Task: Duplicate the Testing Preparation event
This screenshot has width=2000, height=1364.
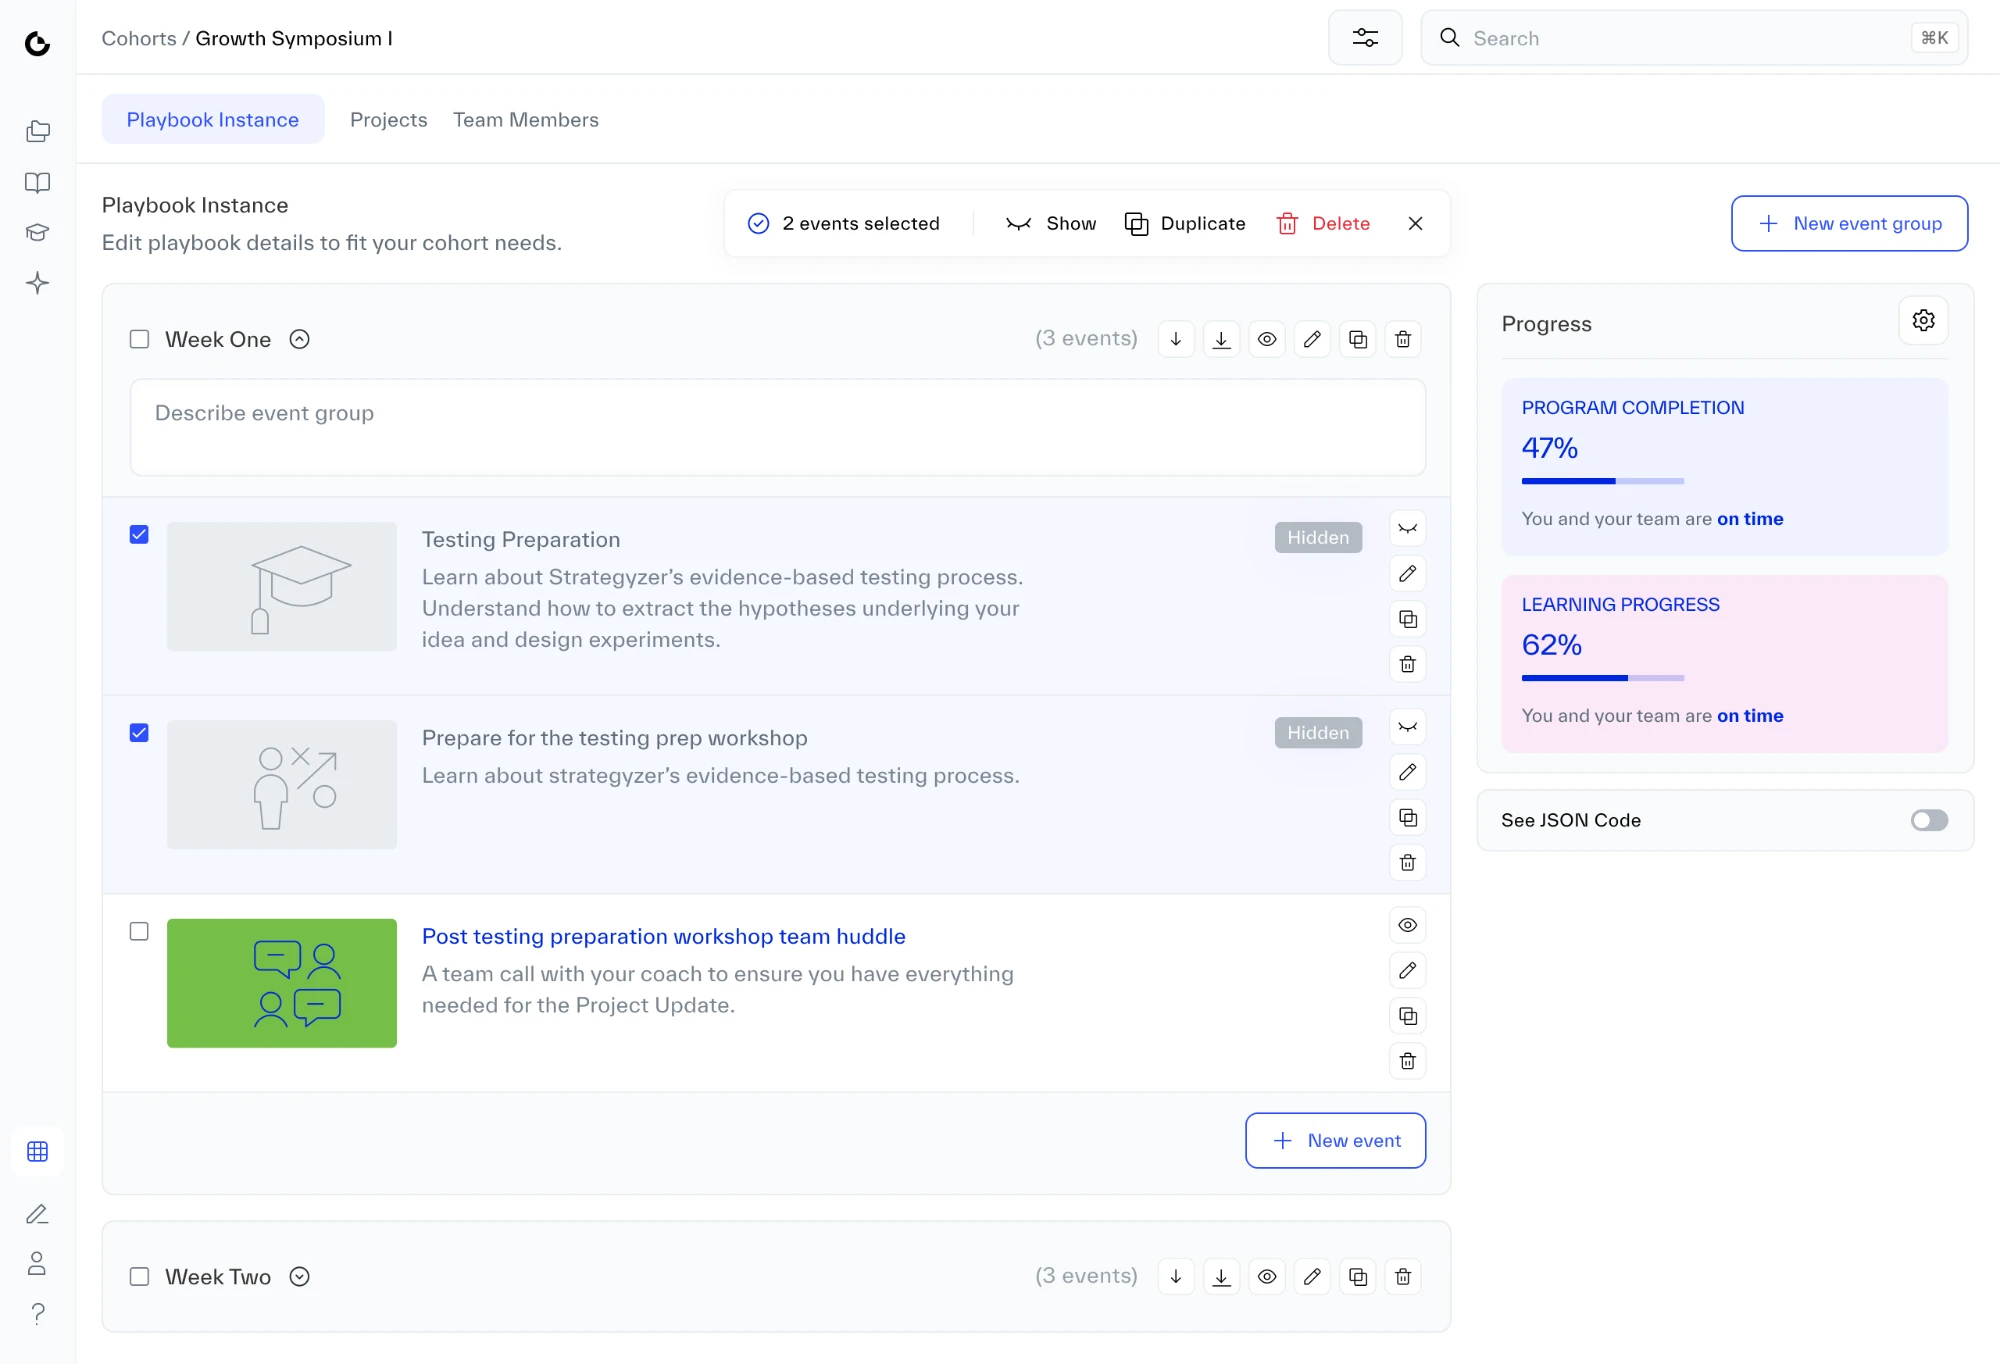Action: (1408, 619)
